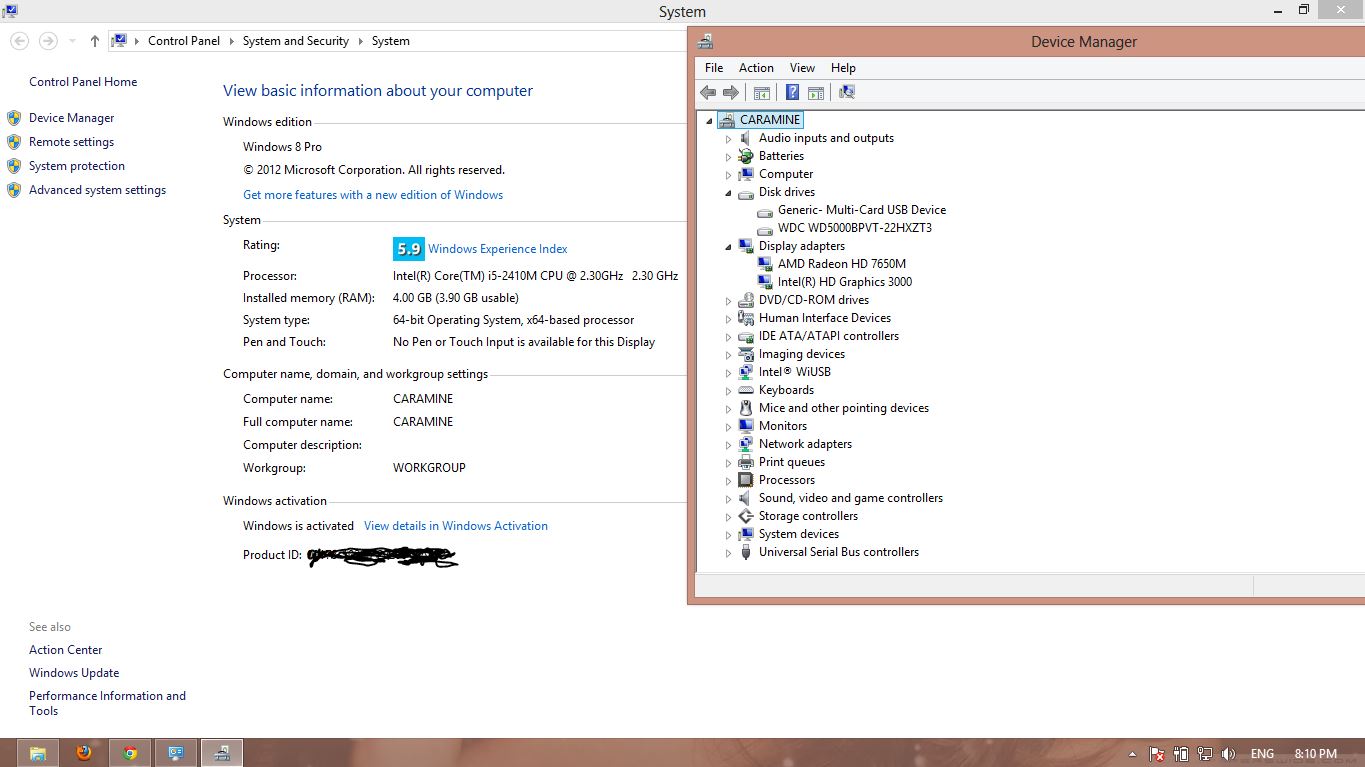Screen dimensions: 1365x767
Task: Select the Intel HD Graphics 3000 adapter icon
Action: pyautogui.click(x=765, y=282)
